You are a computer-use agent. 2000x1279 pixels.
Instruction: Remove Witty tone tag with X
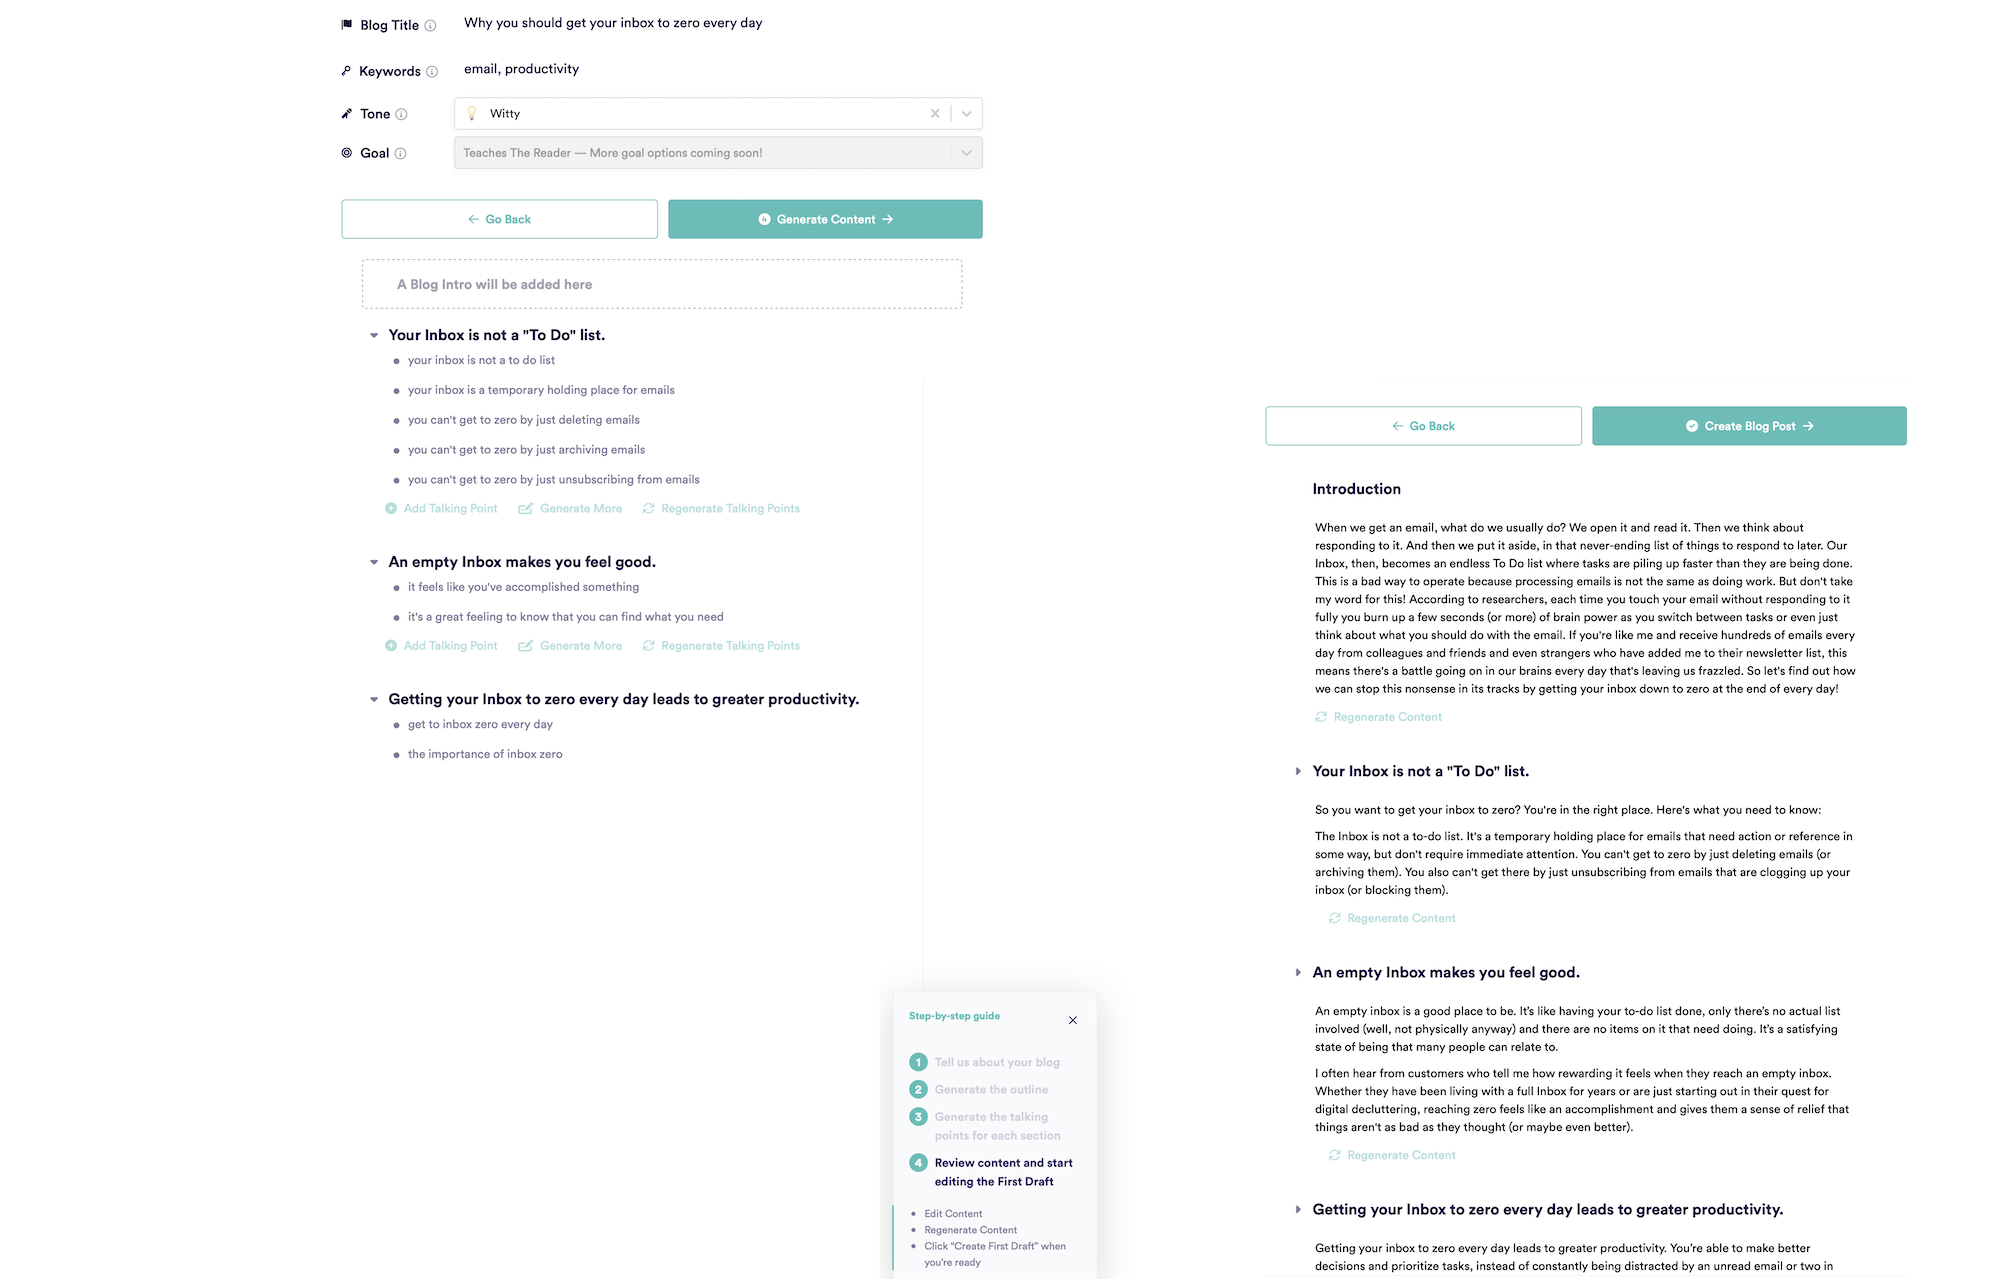coord(934,112)
